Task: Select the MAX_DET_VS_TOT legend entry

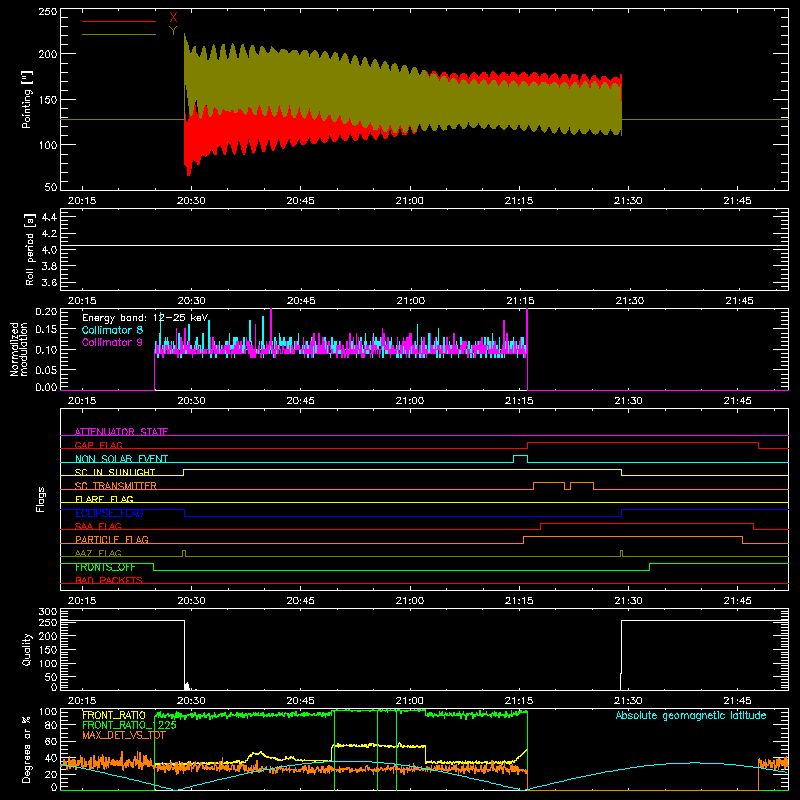Action: tap(124, 735)
